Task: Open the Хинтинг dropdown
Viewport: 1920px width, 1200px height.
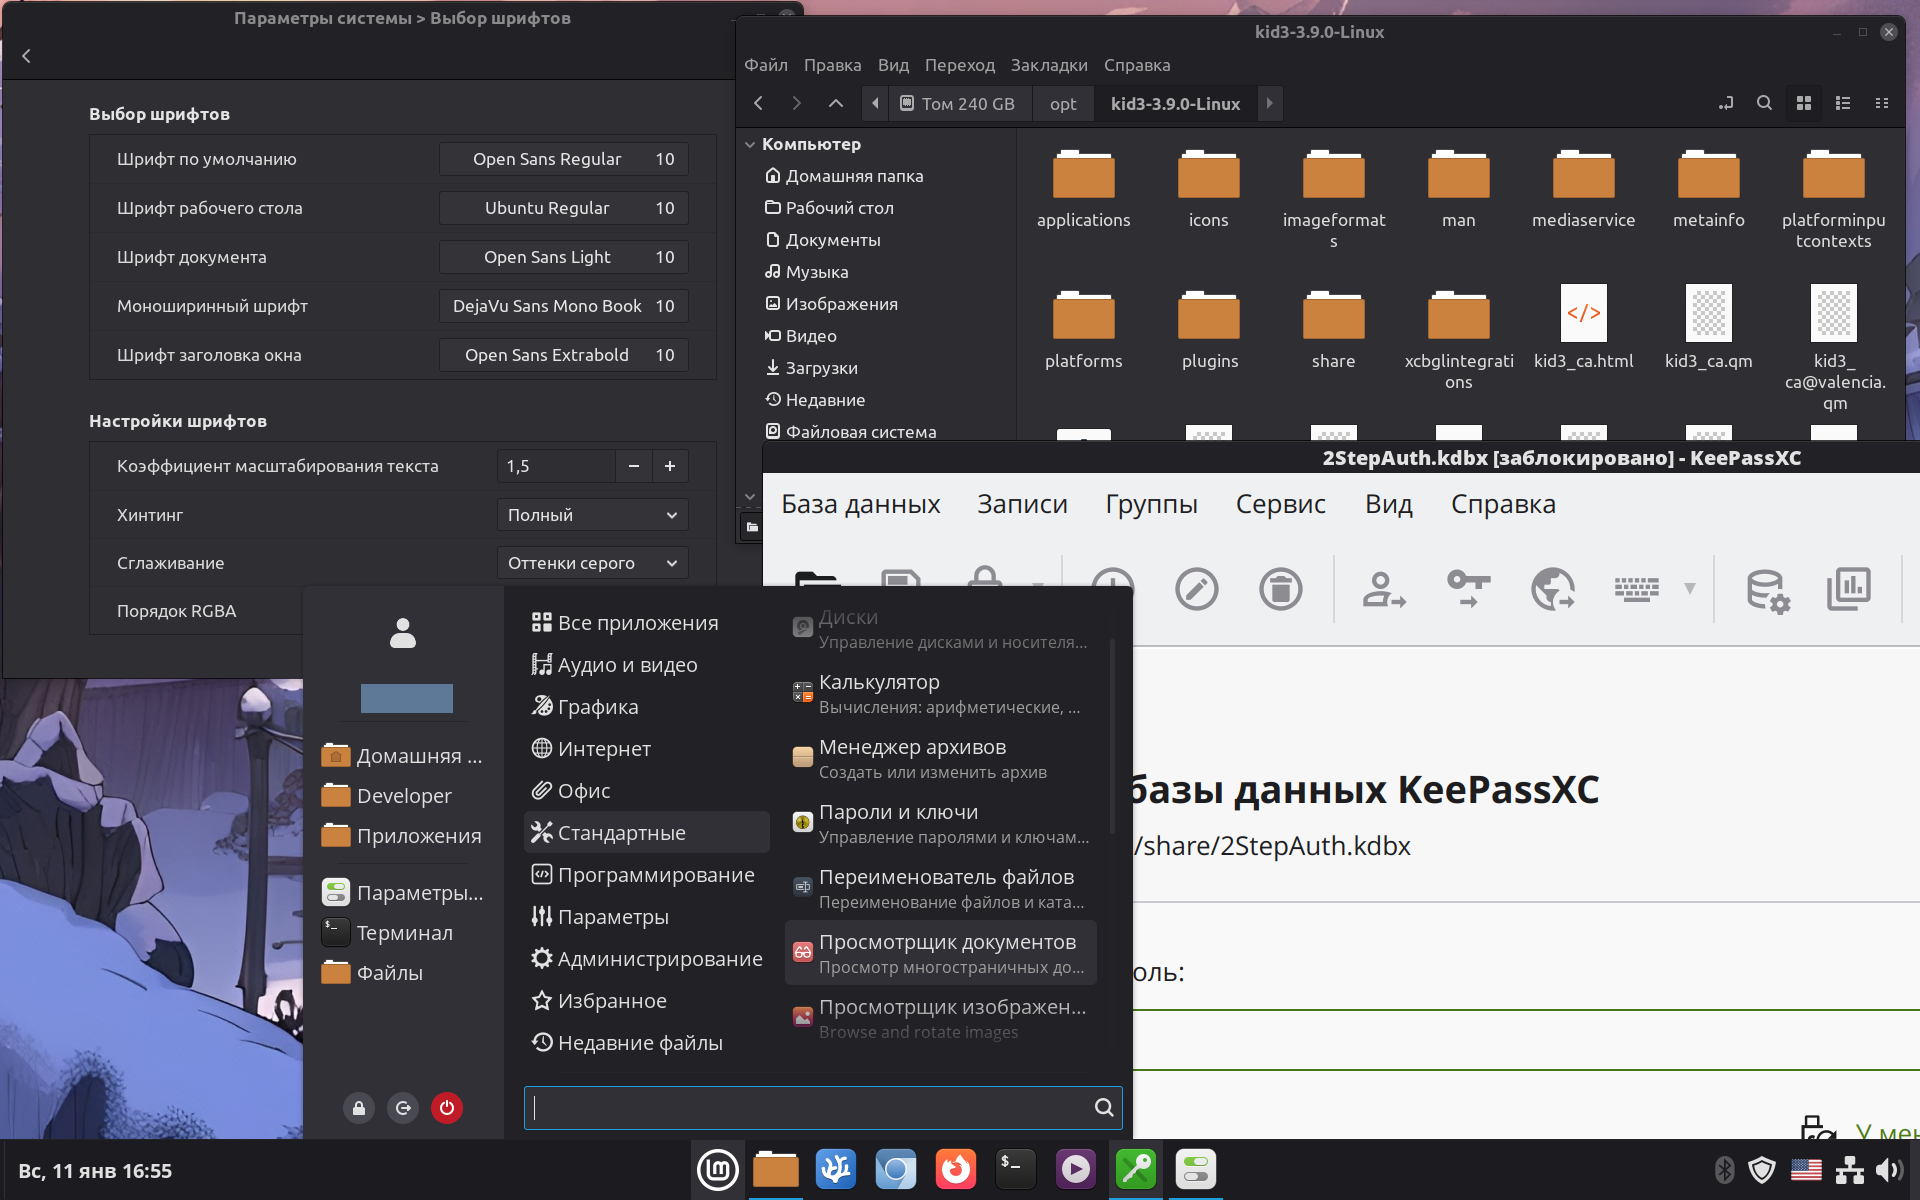Action: point(592,515)
